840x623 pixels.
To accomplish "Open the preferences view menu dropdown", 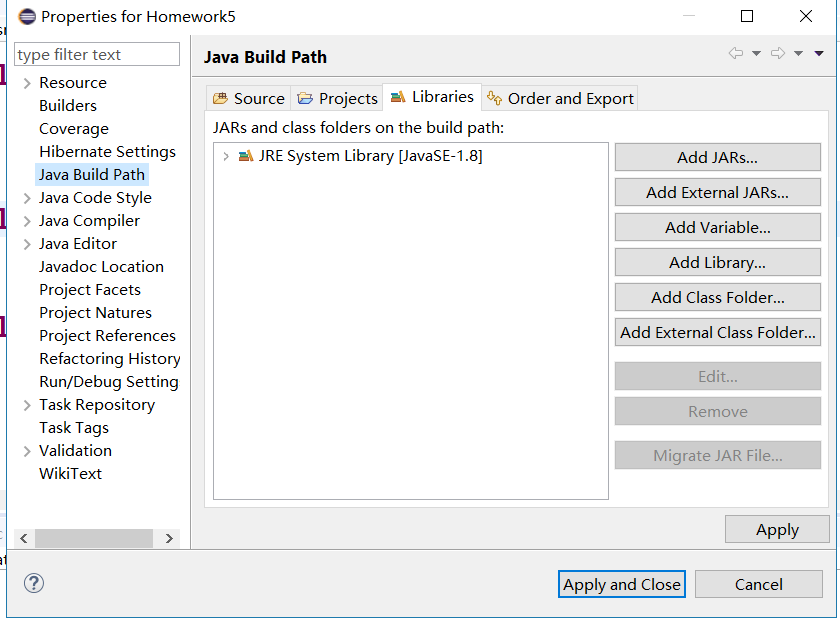I will pos(819,53).
